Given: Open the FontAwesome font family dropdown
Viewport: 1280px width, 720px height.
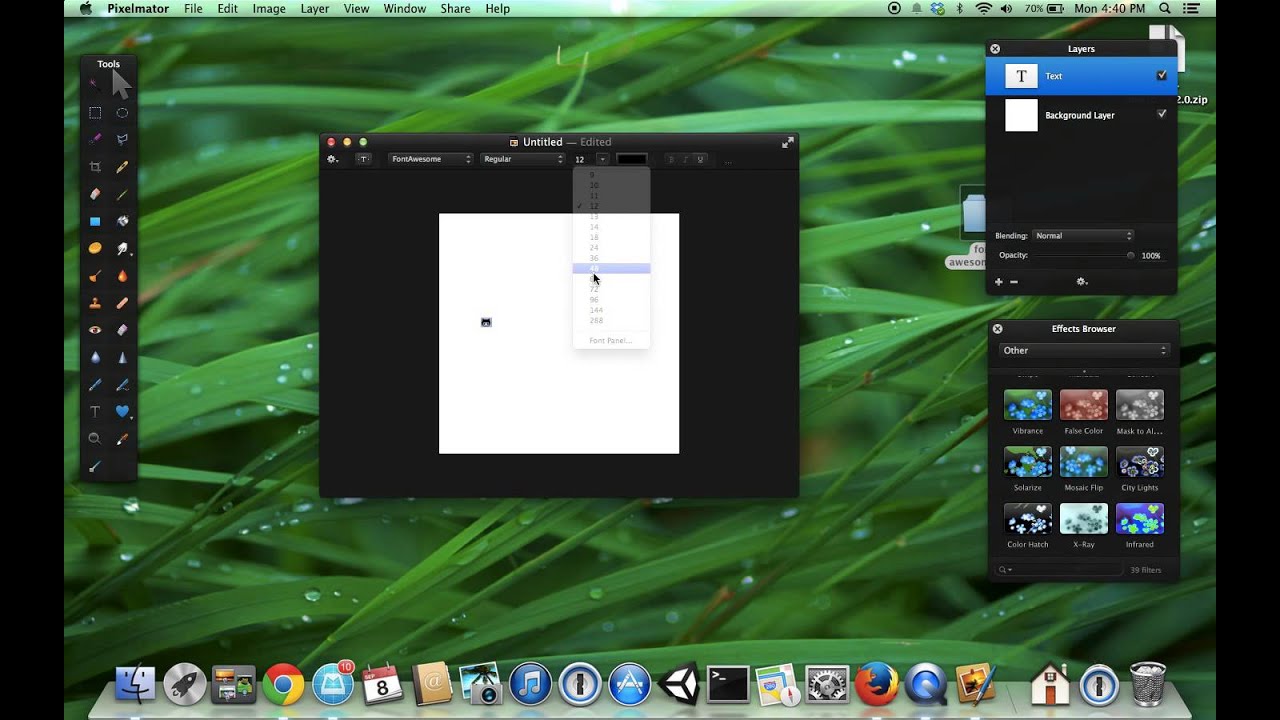Looking at the screenshot, I should (x=430, y=159).
